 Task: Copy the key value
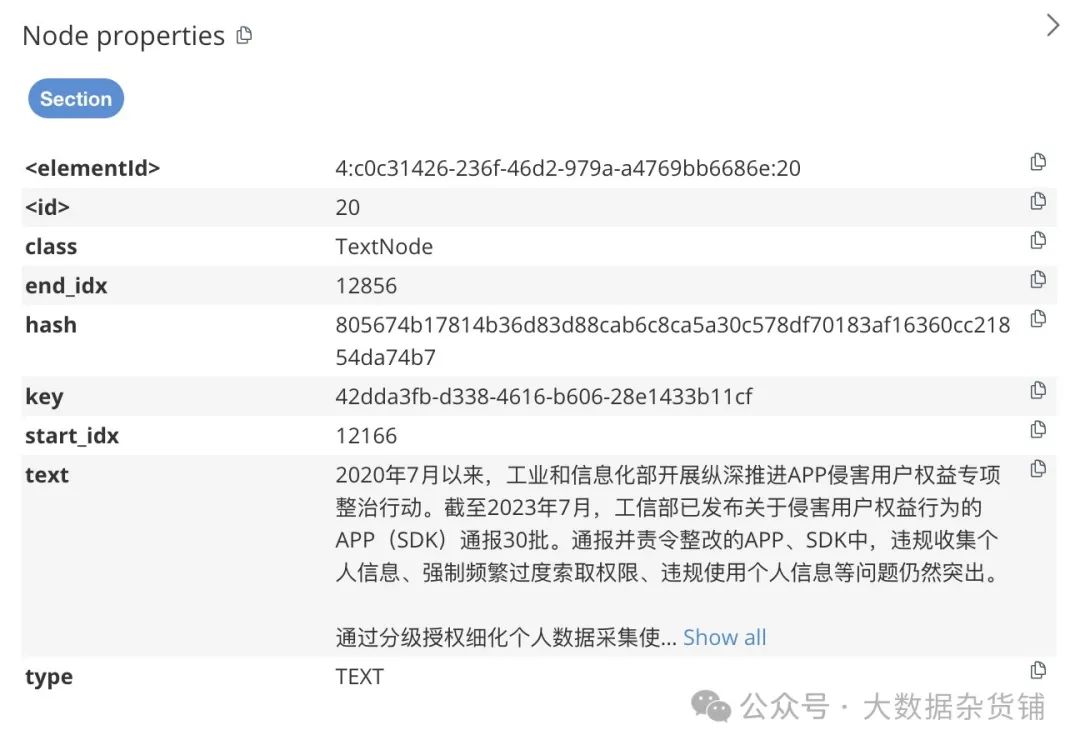(1038, 390)
